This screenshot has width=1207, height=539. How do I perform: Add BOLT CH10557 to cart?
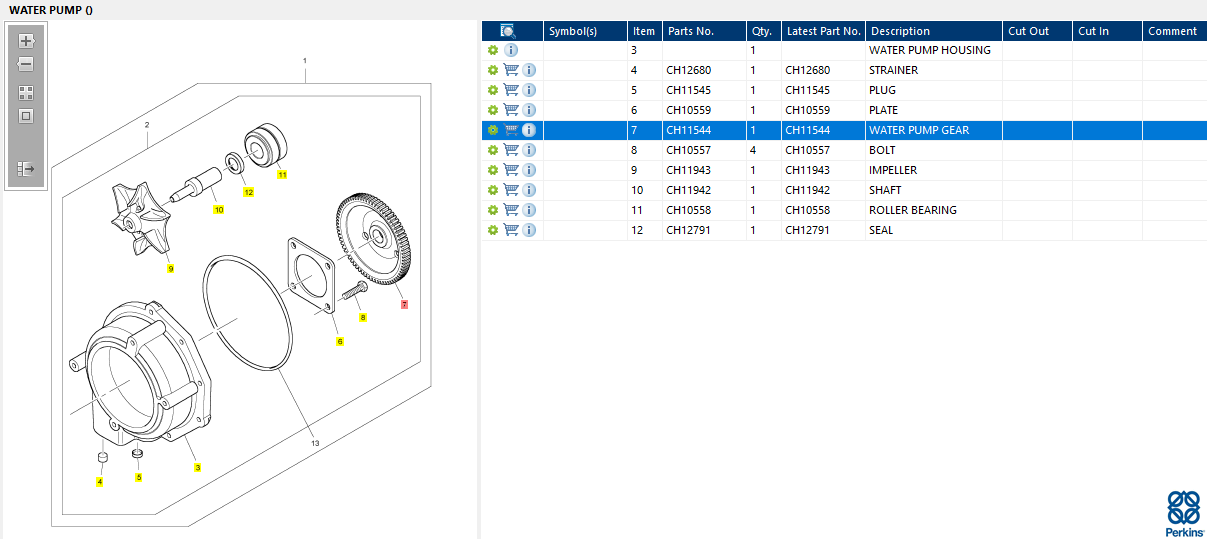coord(511,150)
